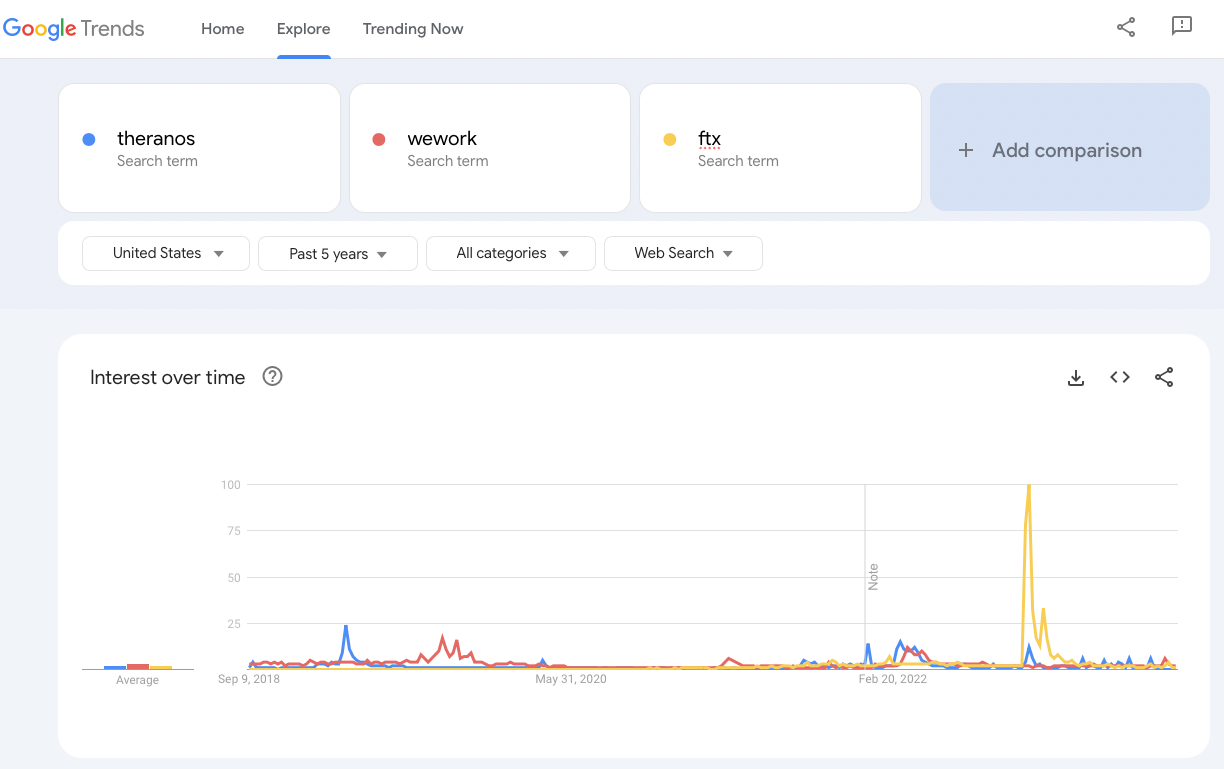The height and width of the screenshot is (769, 1224).
Task: Open the Web Search type dropdown
Action: (x=683, y=253)
